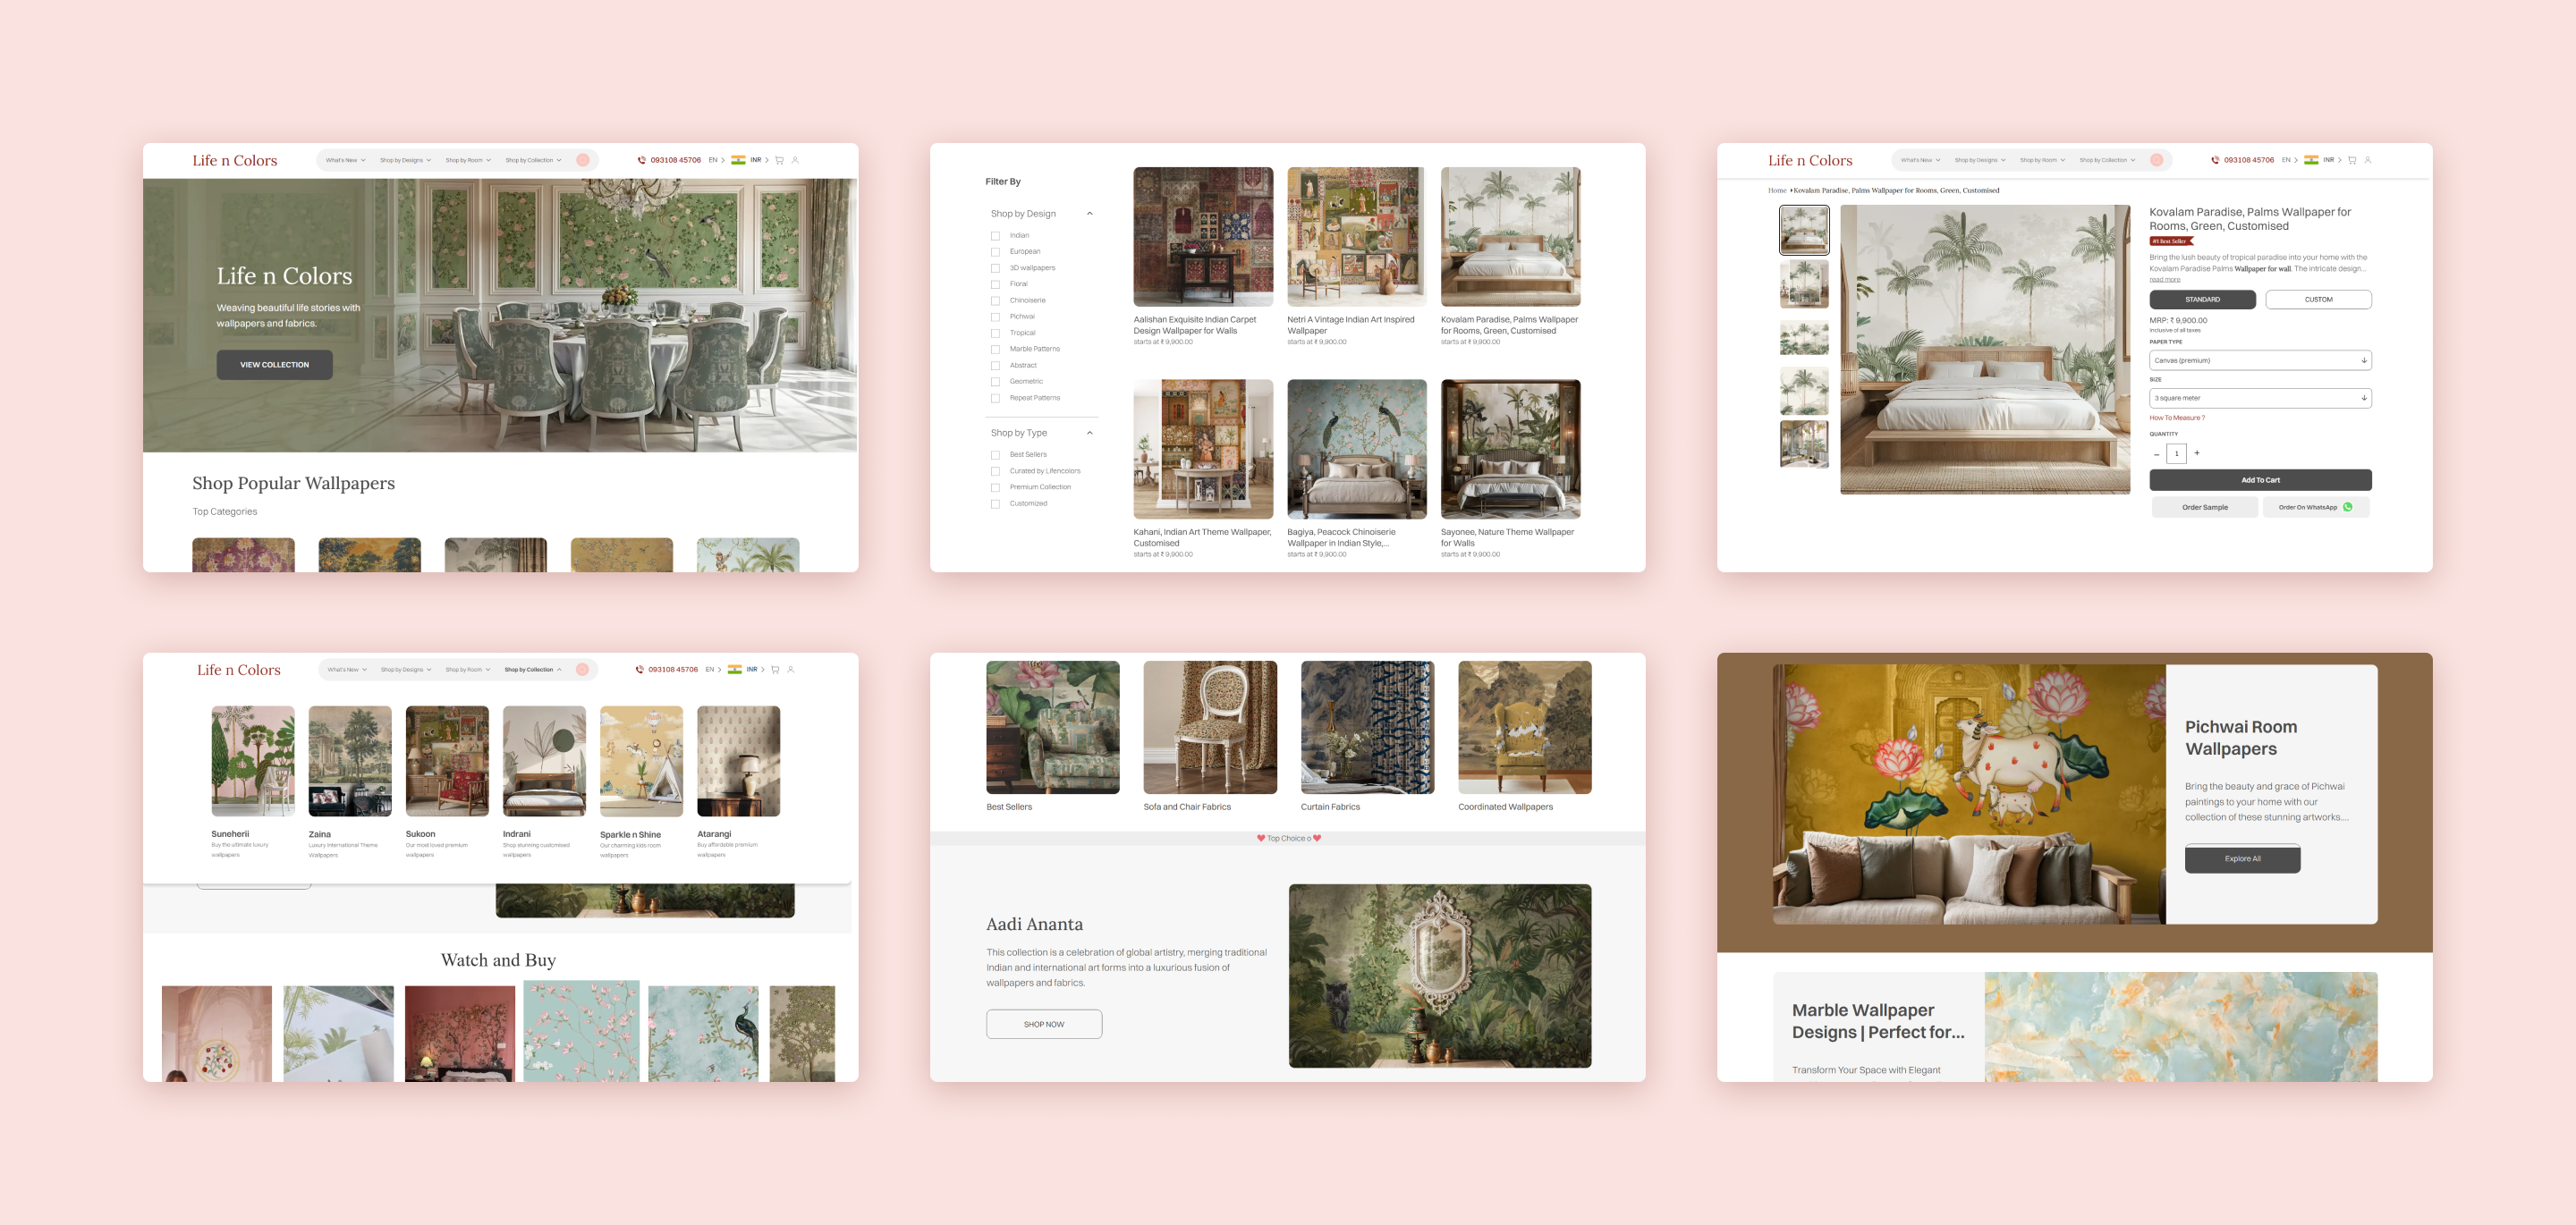Tick the Tropical filter checkbox

[995, 333]
